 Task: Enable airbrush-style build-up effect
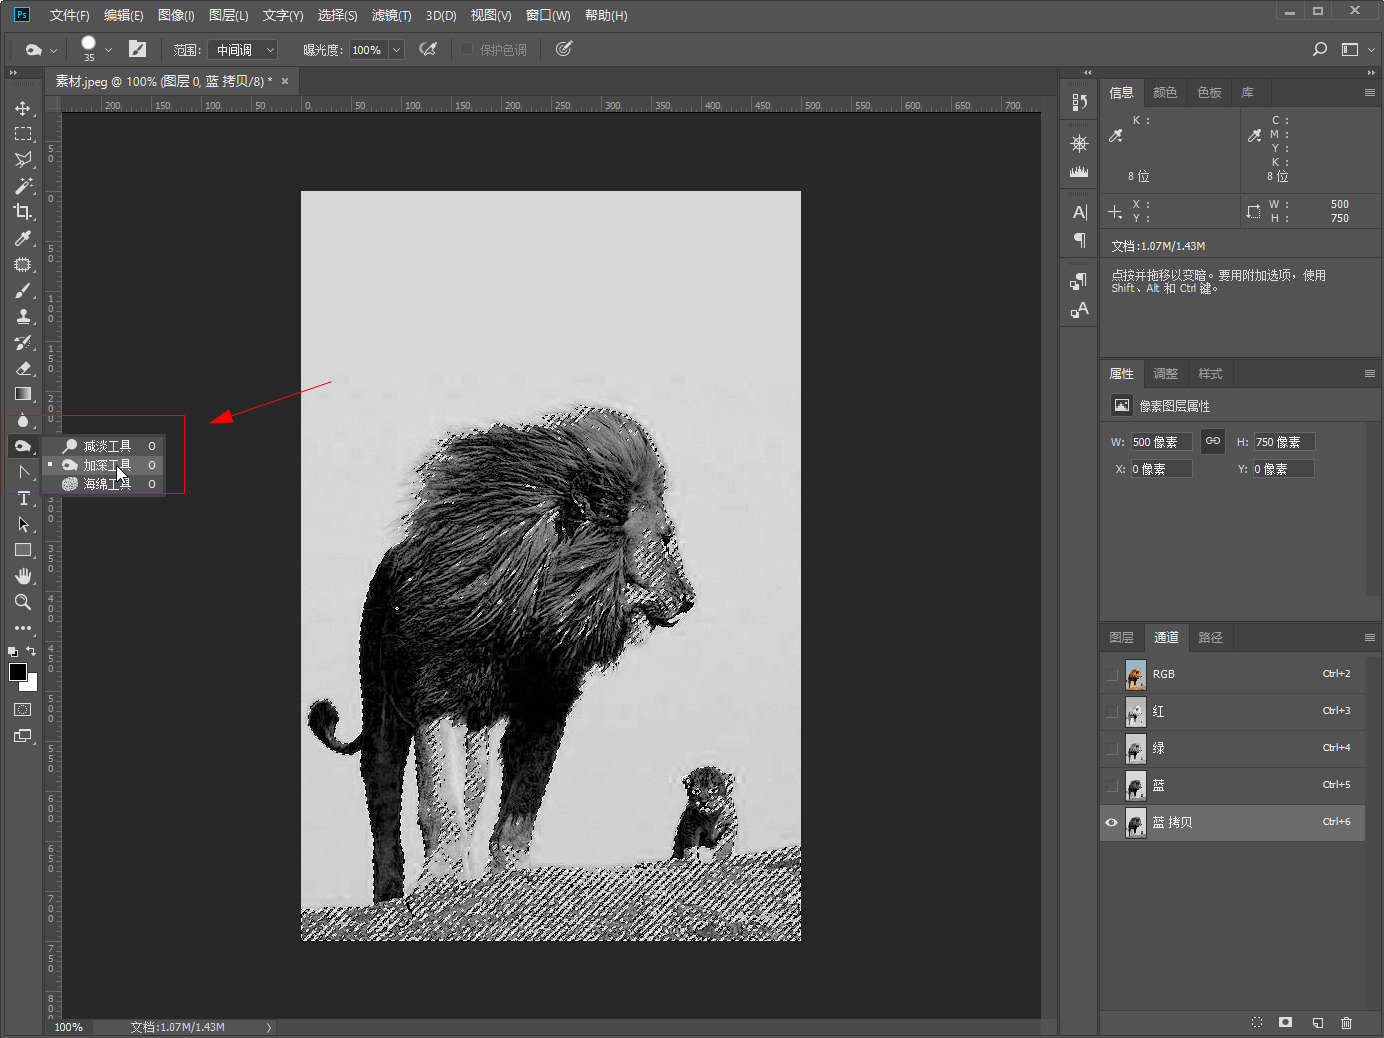pyautogui.click(x=428, y=49)
